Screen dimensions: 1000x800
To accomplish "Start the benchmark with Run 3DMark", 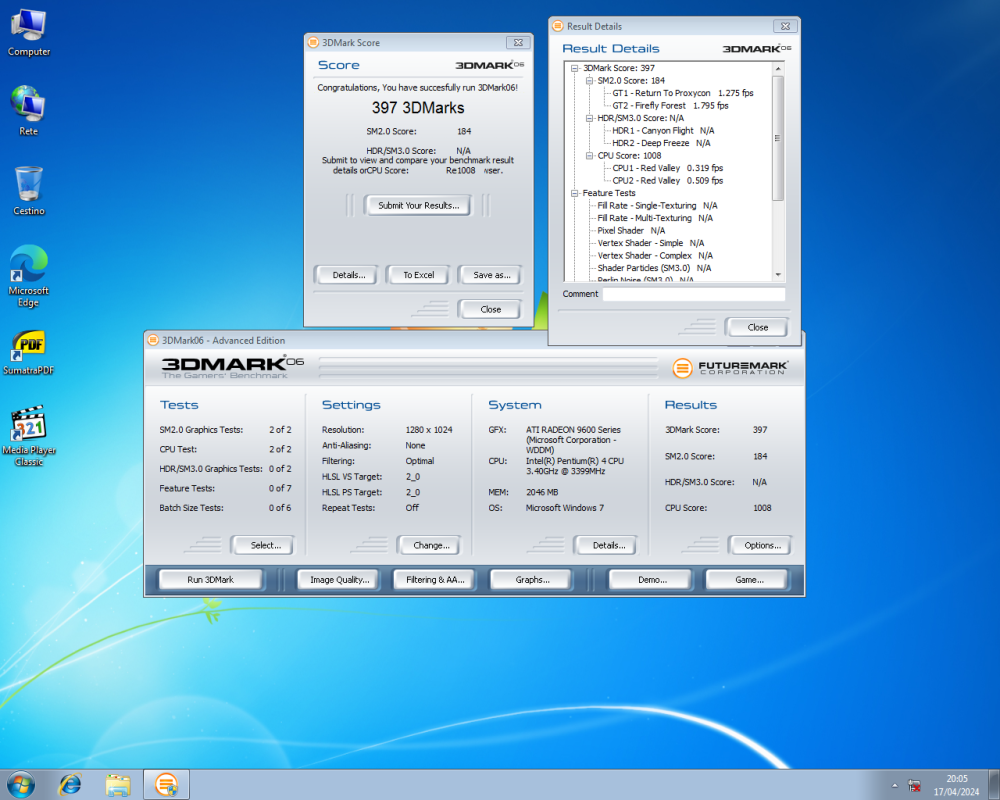I will 209,578.
